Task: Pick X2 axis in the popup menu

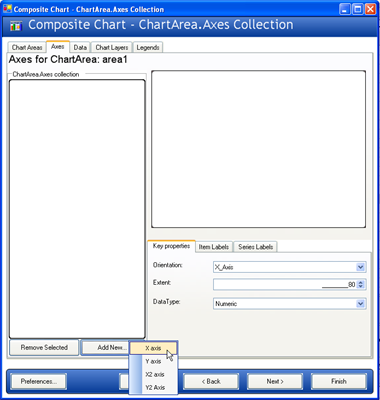Action: pos(154,374)
